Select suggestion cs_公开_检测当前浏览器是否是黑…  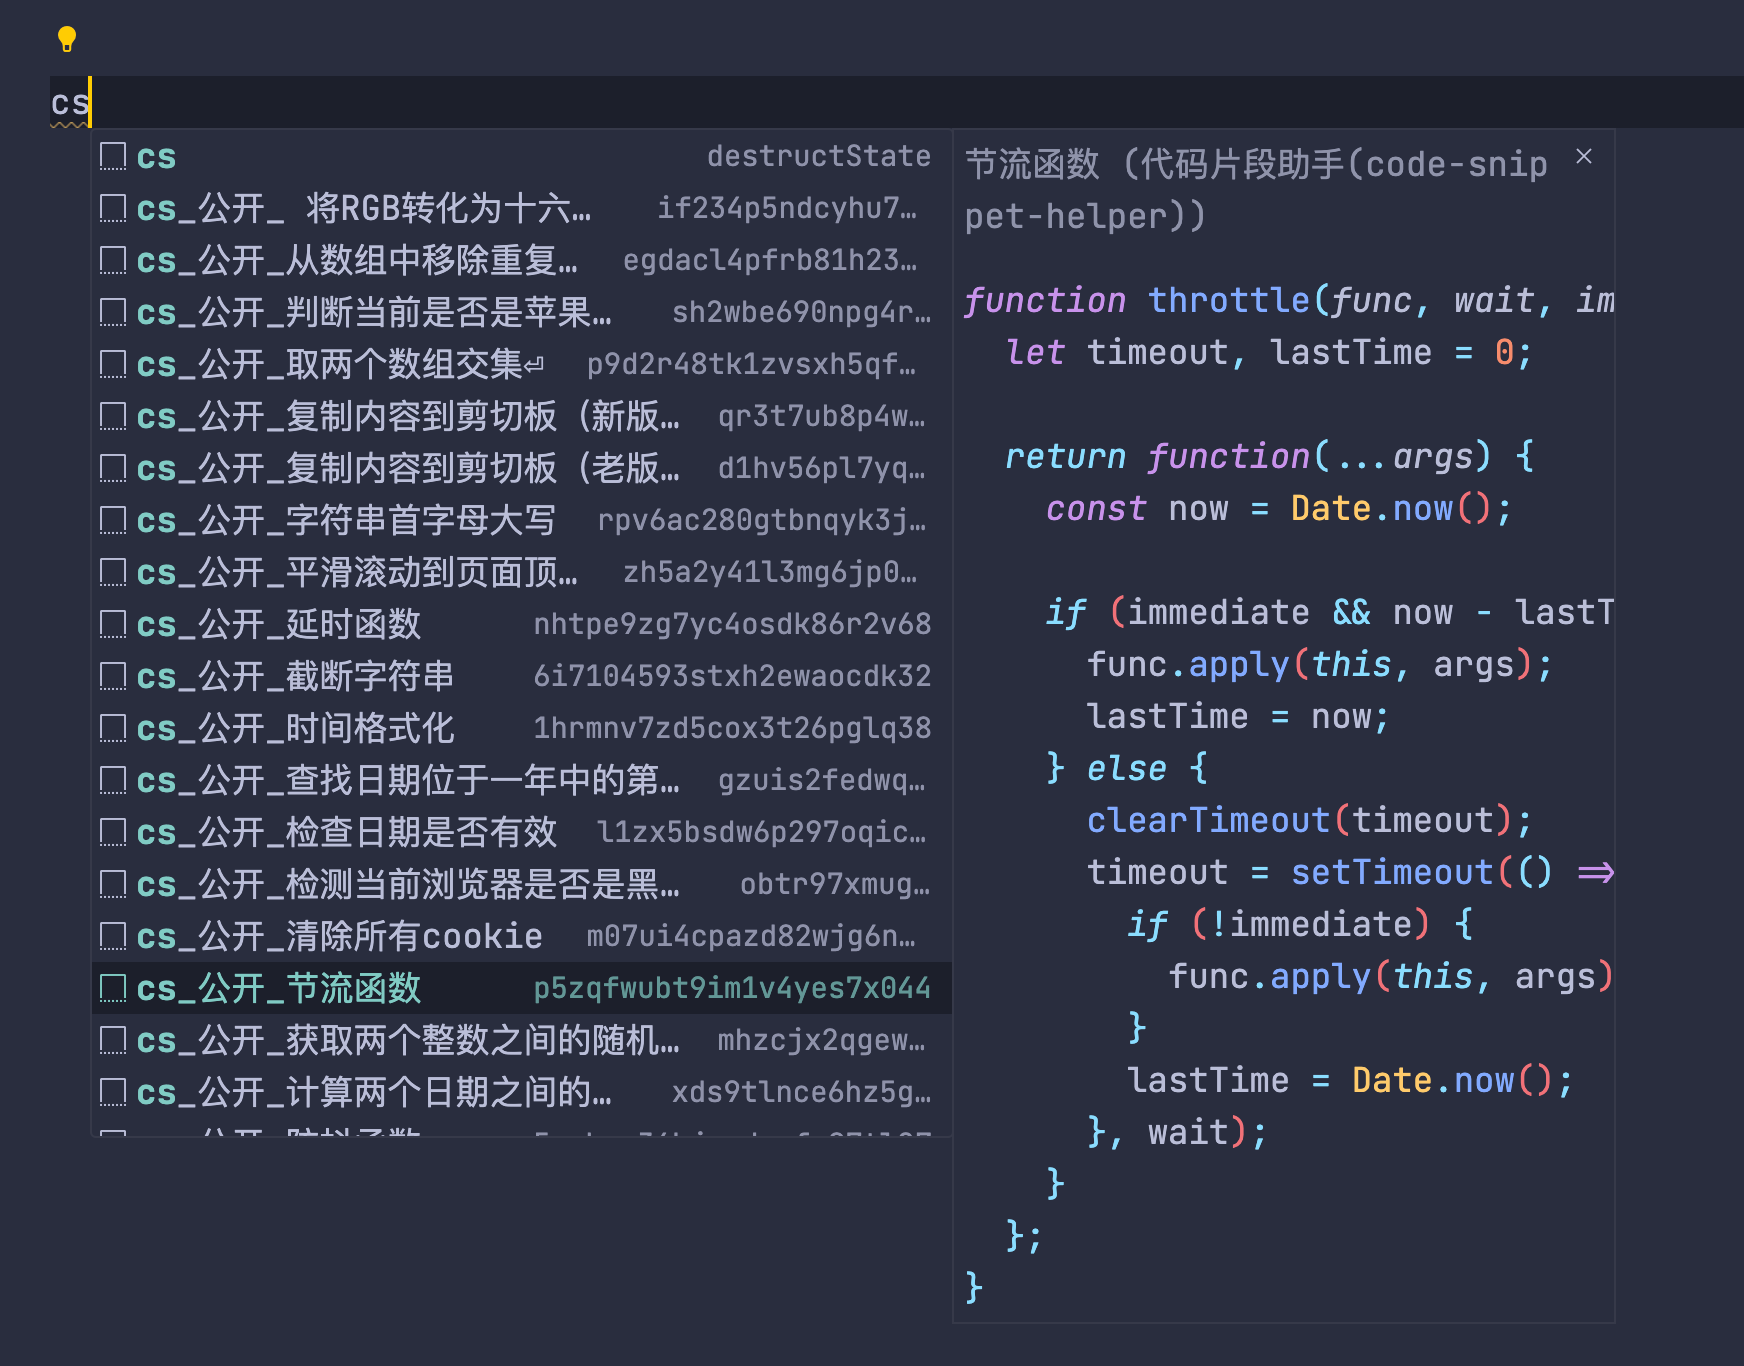(521, 884)
